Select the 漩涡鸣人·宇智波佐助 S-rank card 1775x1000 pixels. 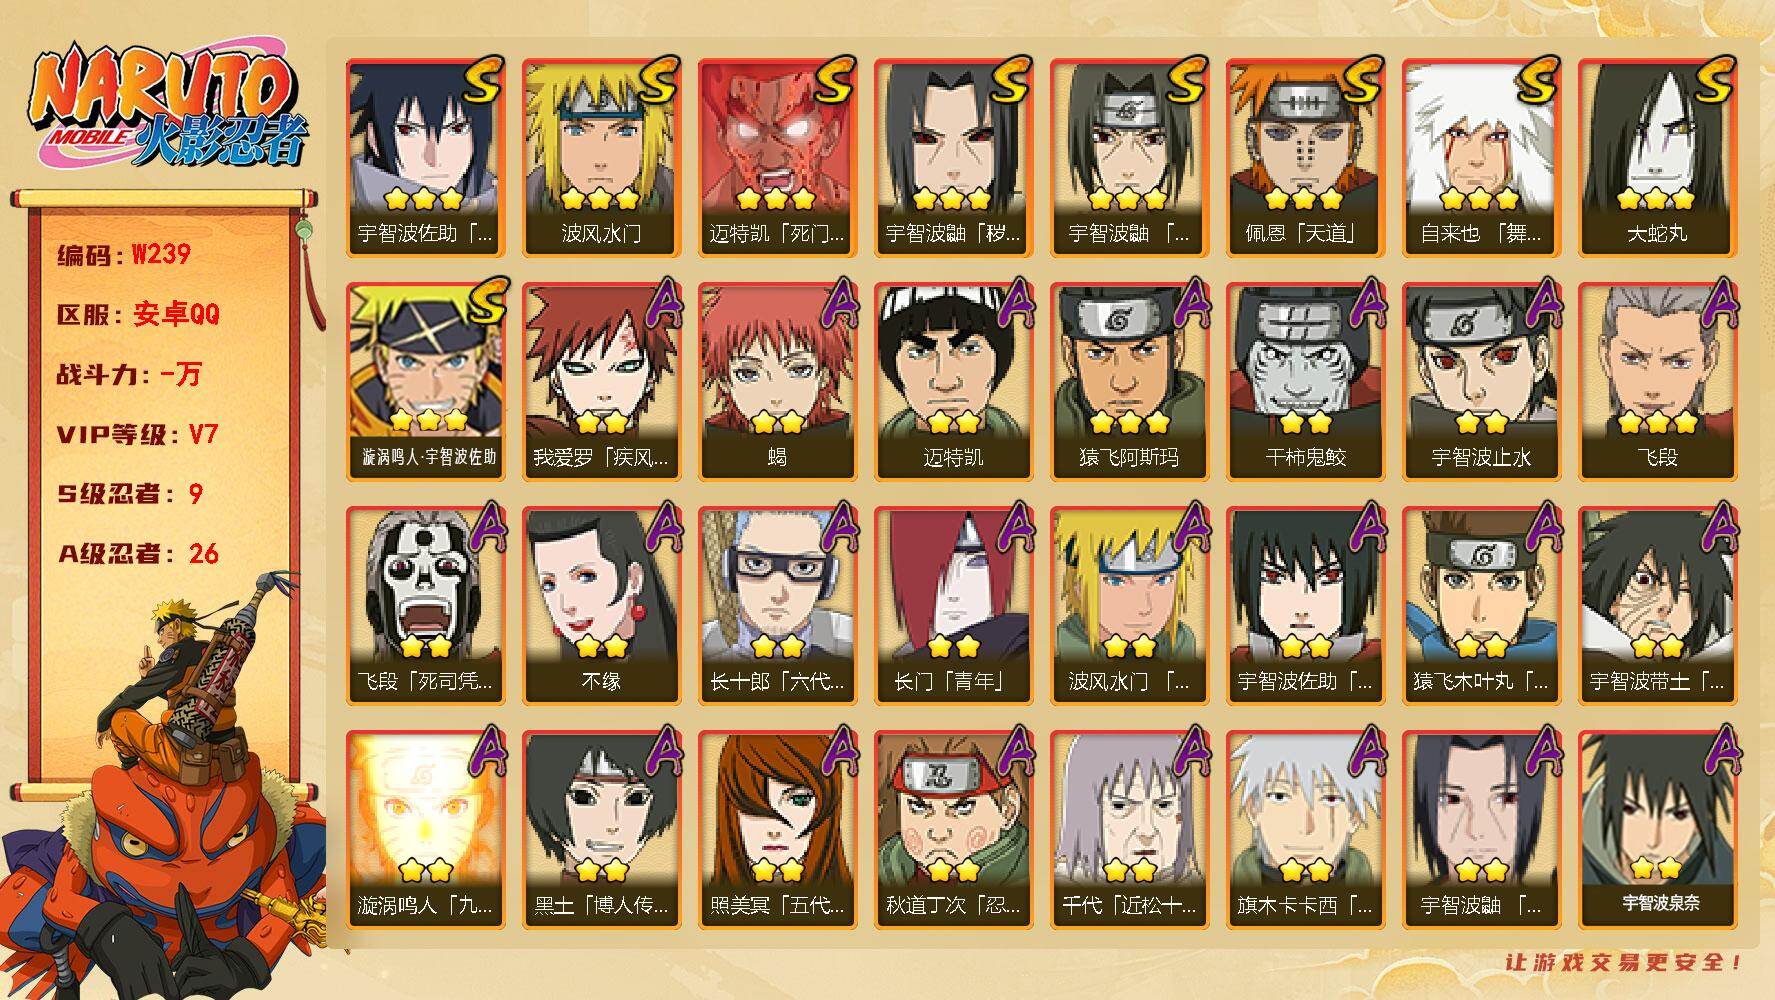point(425,382)
